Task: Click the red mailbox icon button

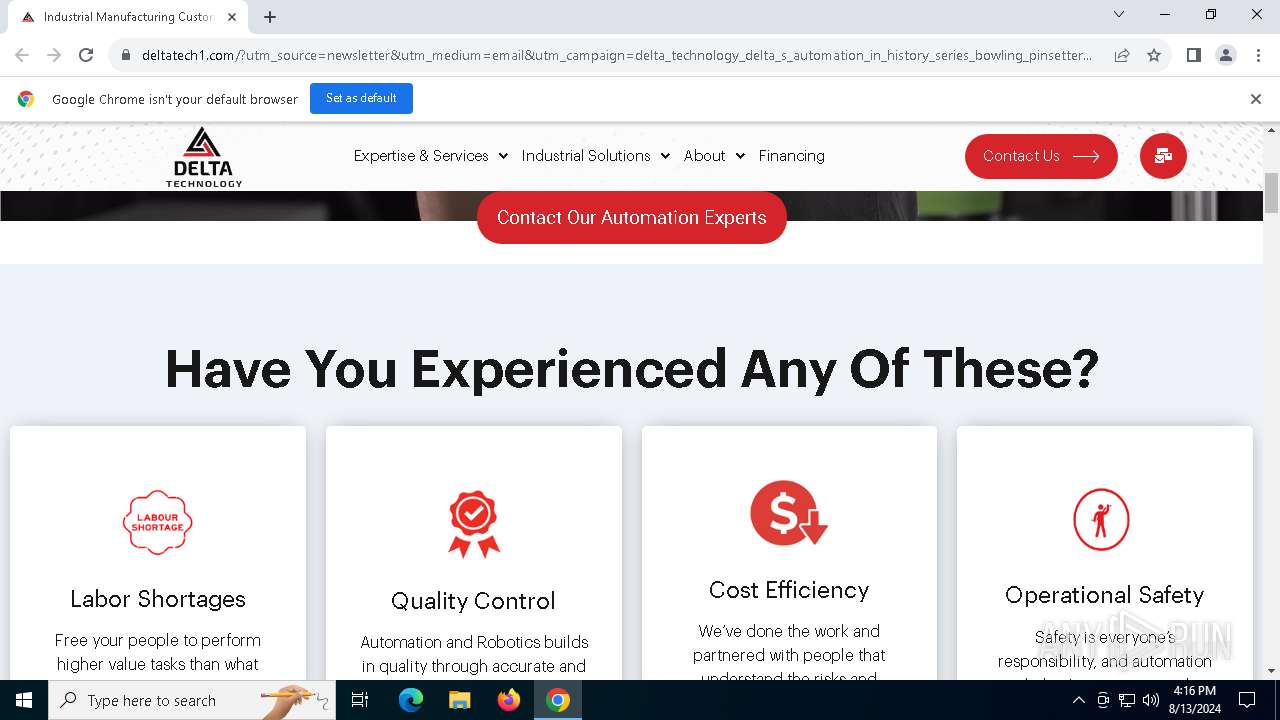Action: click(1163, 156)
